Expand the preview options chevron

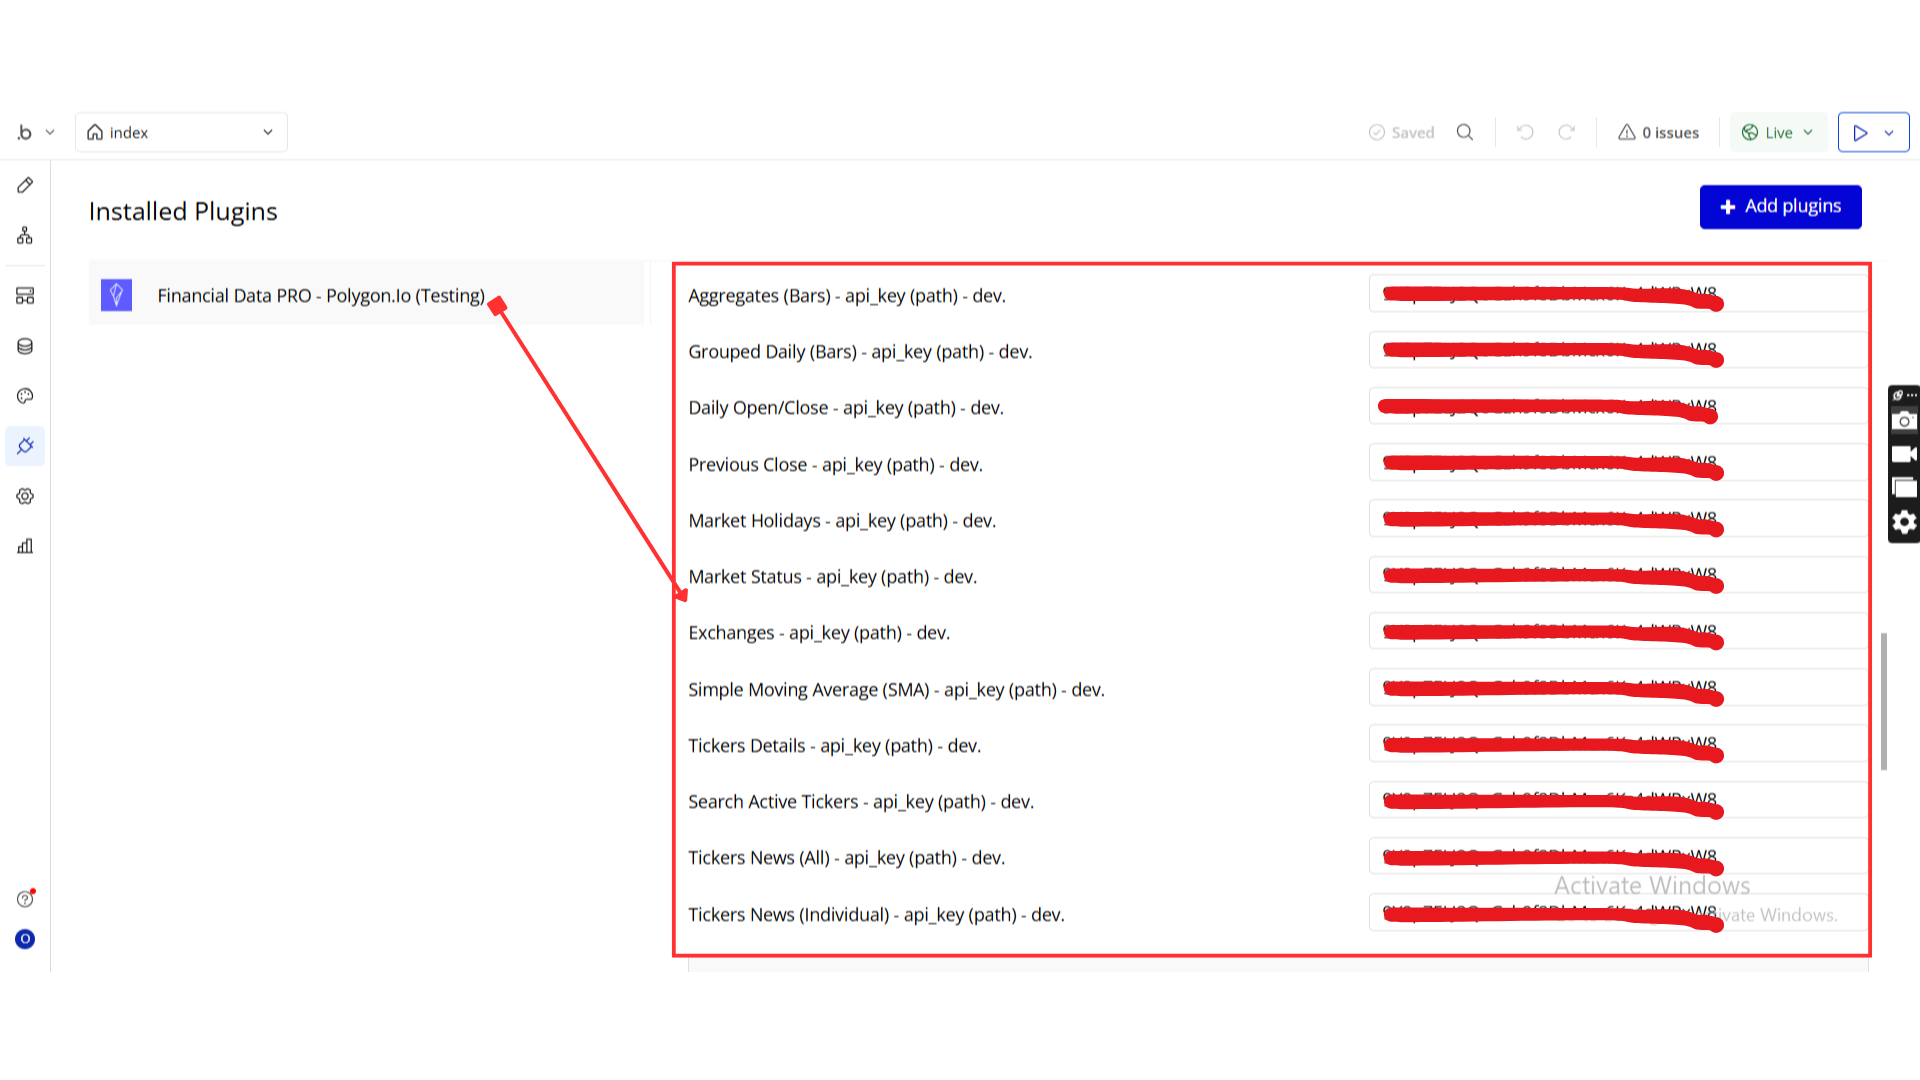(x=1889, y=132)
